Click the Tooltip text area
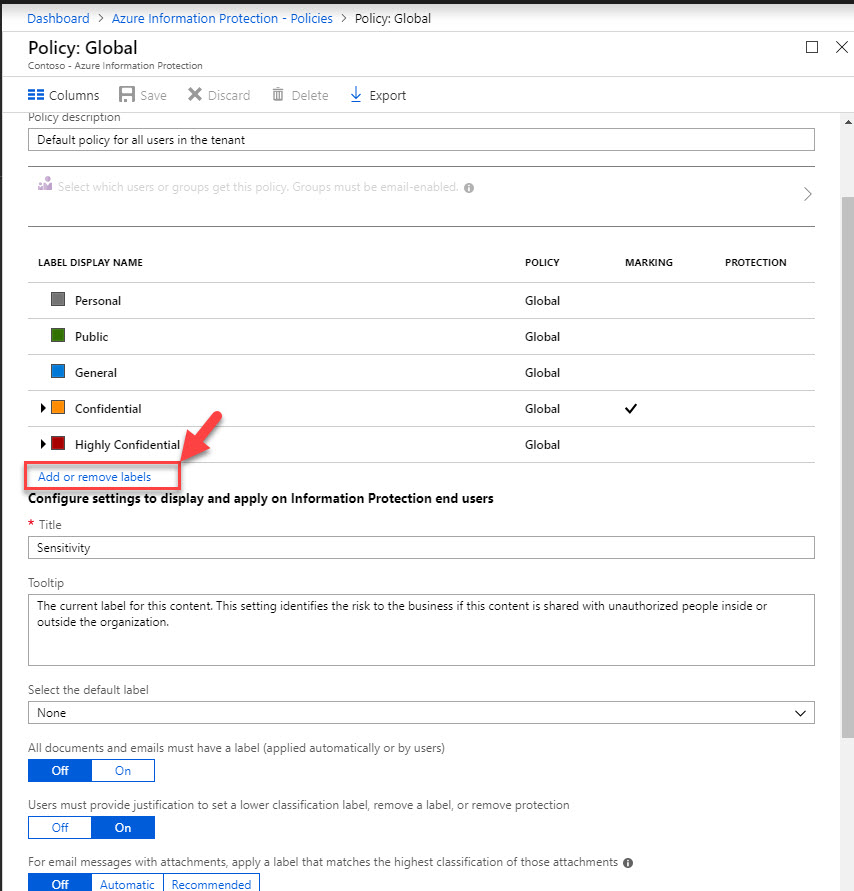854x891 pixels. 421,630
